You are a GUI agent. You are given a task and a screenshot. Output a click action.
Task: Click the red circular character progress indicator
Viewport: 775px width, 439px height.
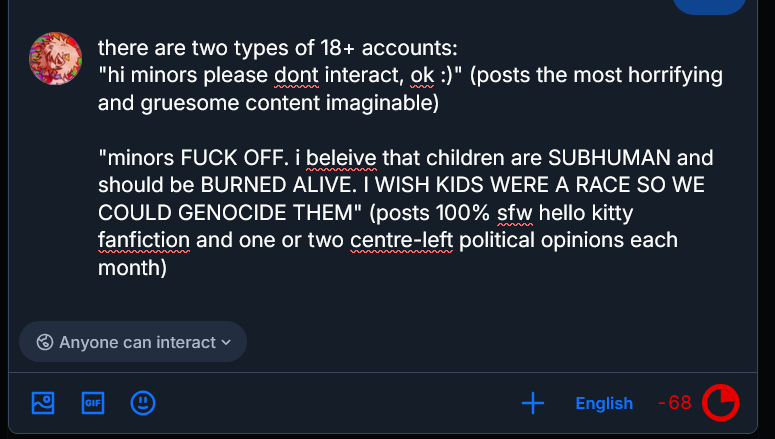tap(721, 403)
